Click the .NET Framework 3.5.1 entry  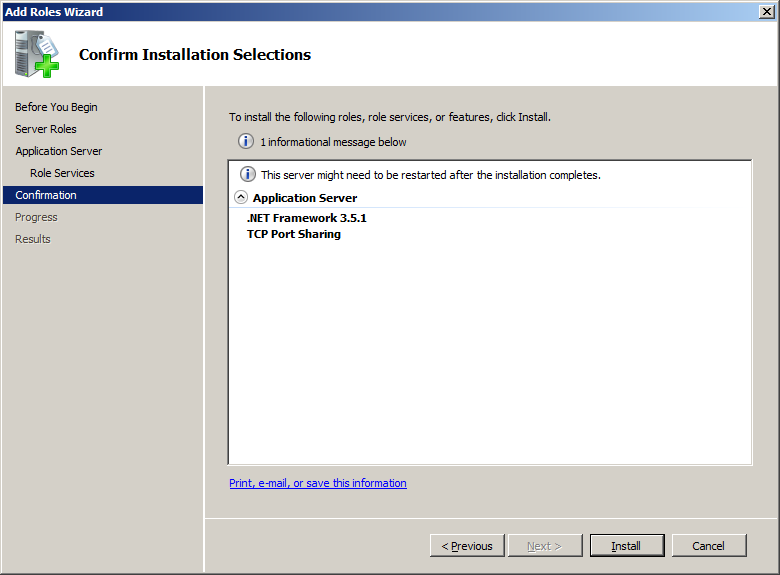click(x=300, y=218)
